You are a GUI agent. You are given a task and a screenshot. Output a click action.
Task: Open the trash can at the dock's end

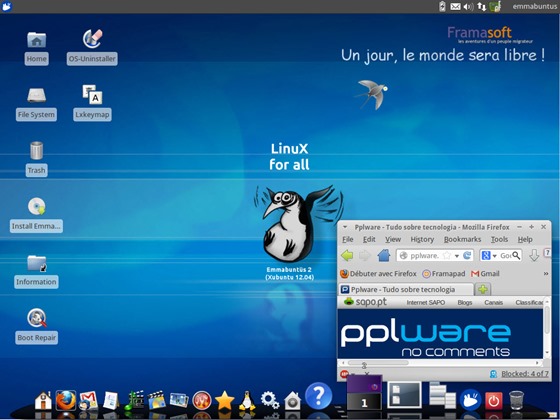tap(516, 400)
